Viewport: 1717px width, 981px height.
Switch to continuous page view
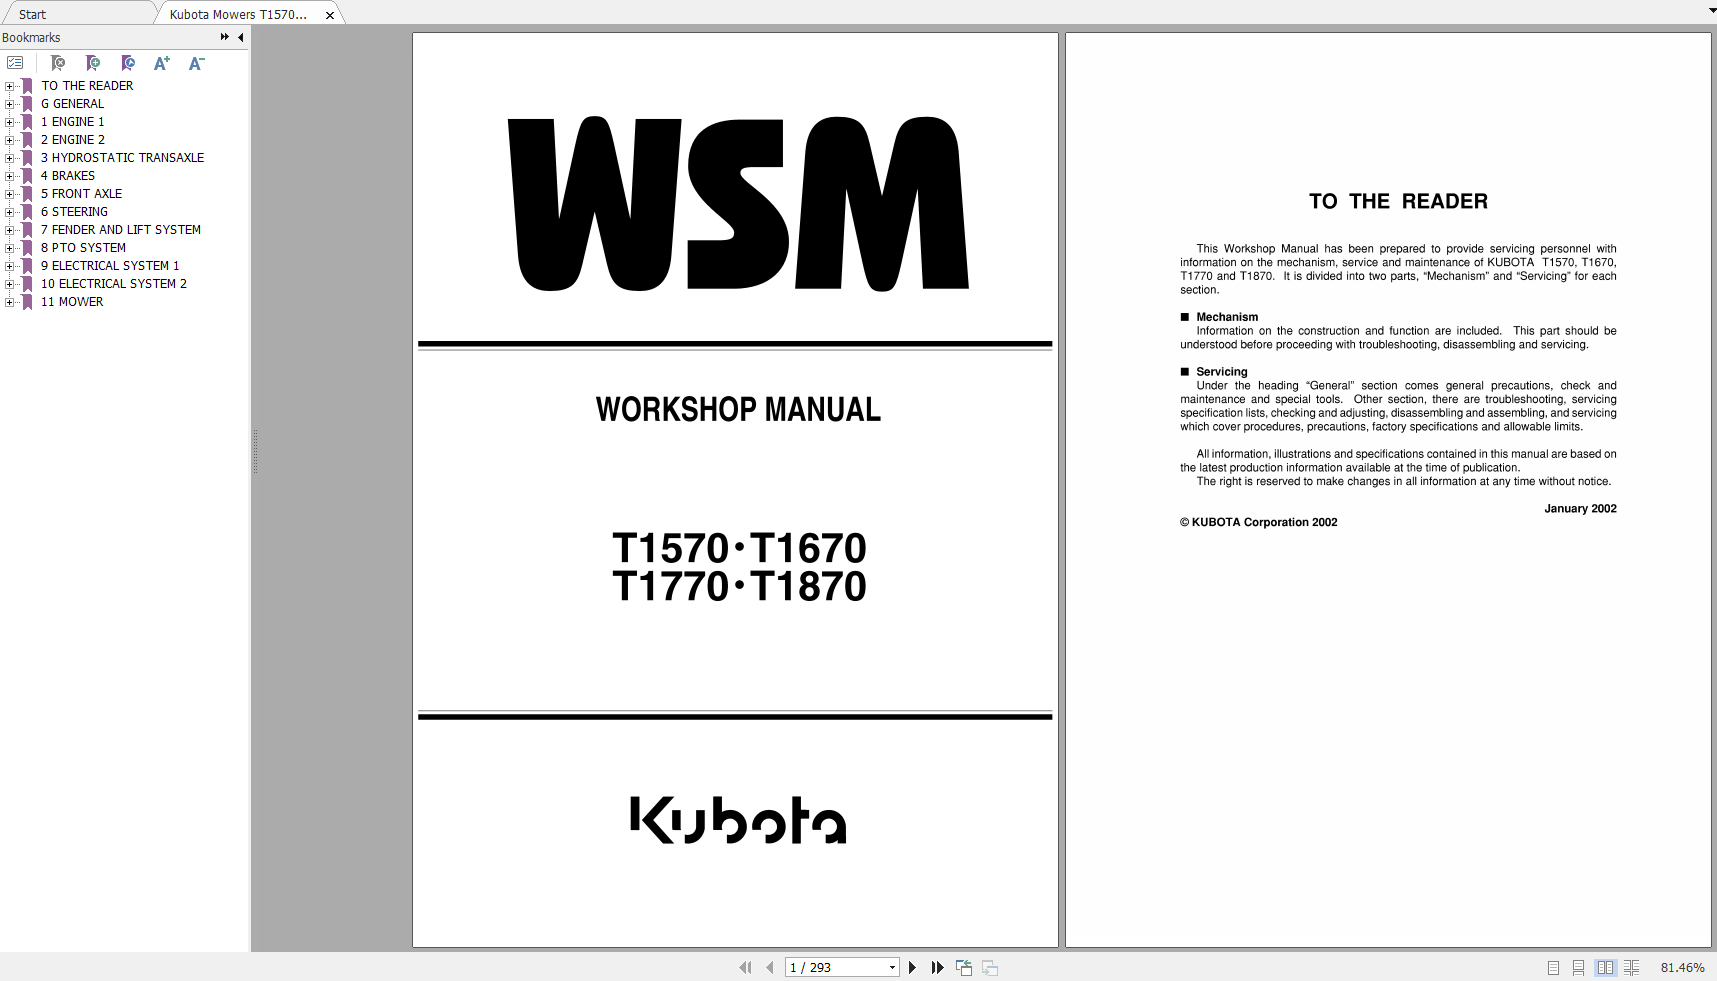point(1578,967)
